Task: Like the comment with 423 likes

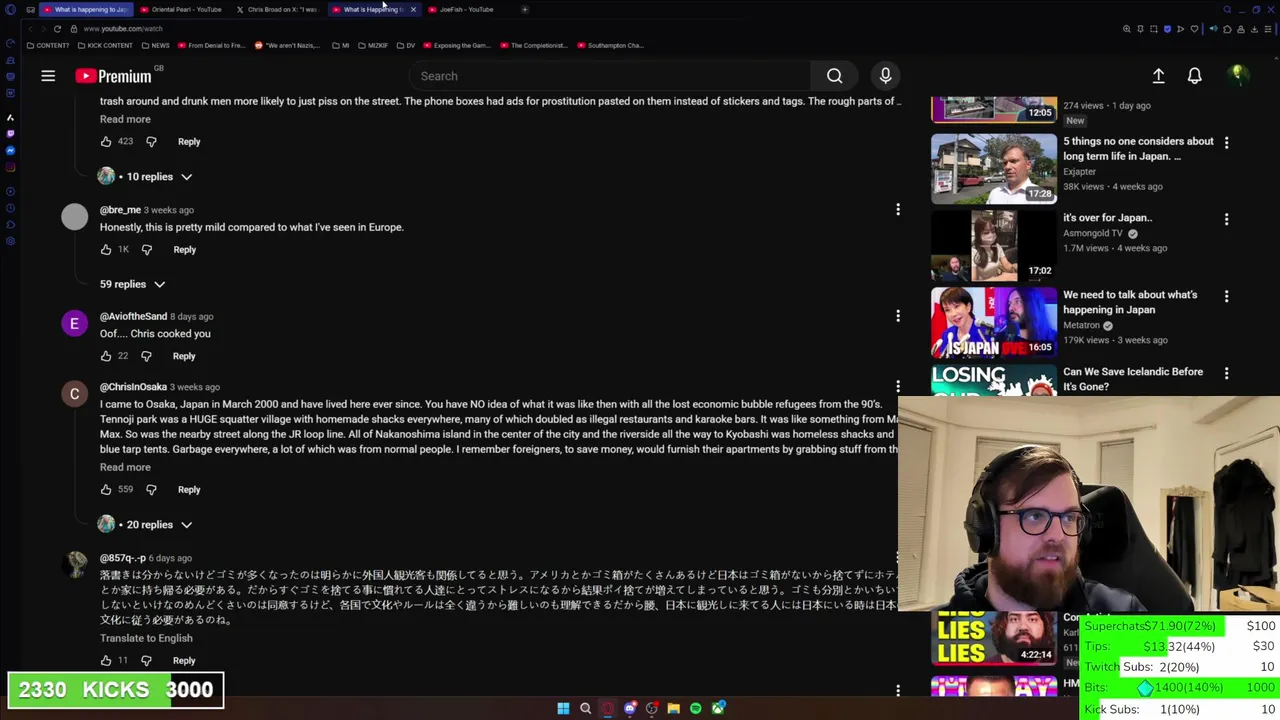Action: click(x=106, y=141)
